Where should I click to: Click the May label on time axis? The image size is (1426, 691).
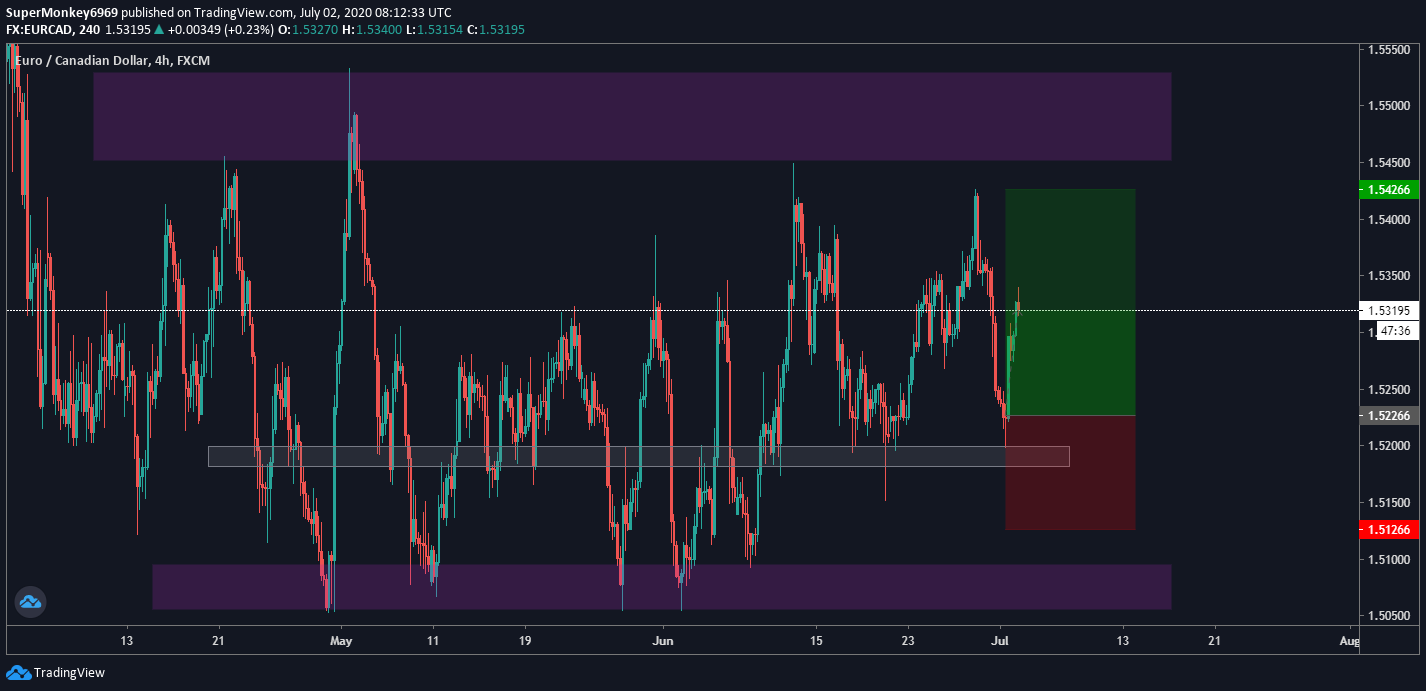click(x=341, y=640)
